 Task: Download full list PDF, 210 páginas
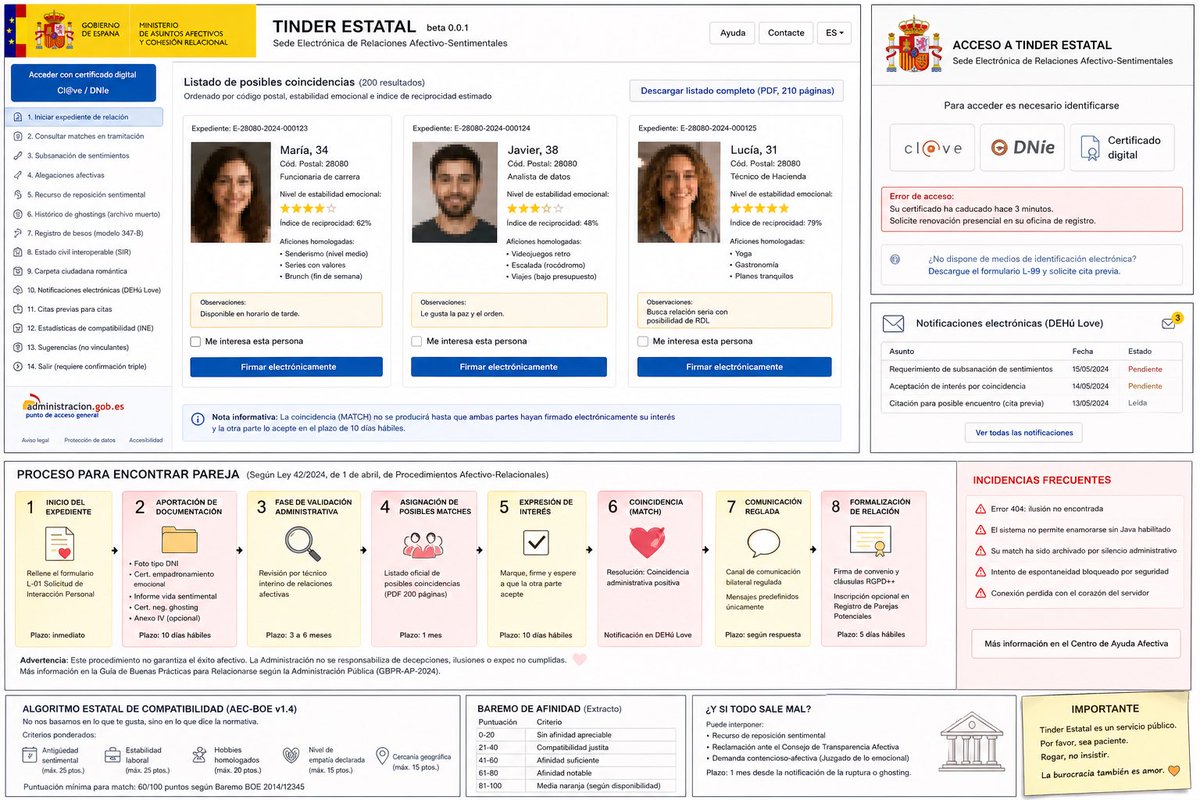736,91
